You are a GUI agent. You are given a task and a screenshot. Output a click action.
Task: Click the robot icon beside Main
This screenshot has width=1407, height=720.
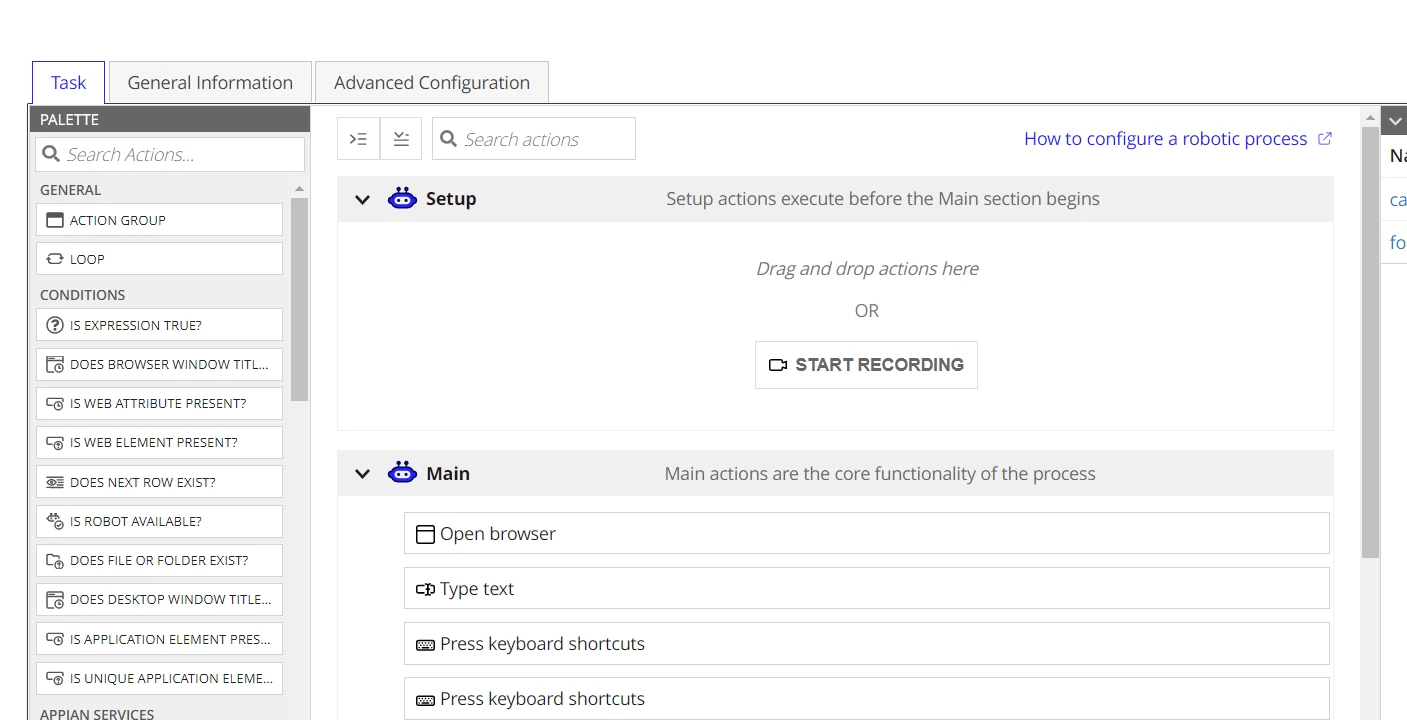click(x=402, y=473)
